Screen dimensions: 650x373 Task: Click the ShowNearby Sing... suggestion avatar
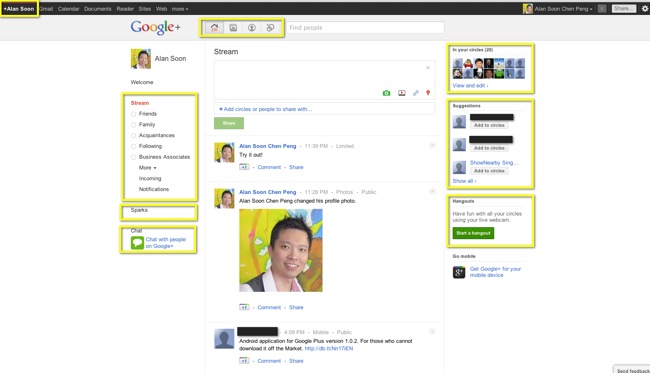click(459, 167)
